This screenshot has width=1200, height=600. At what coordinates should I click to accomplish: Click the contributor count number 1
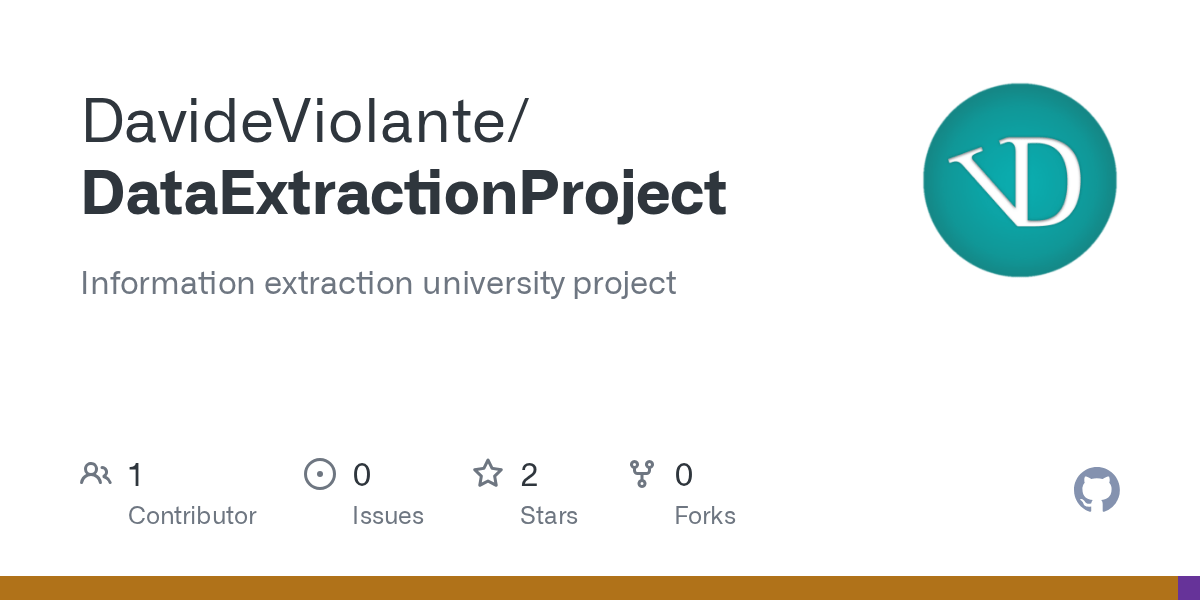click(136, 475)
